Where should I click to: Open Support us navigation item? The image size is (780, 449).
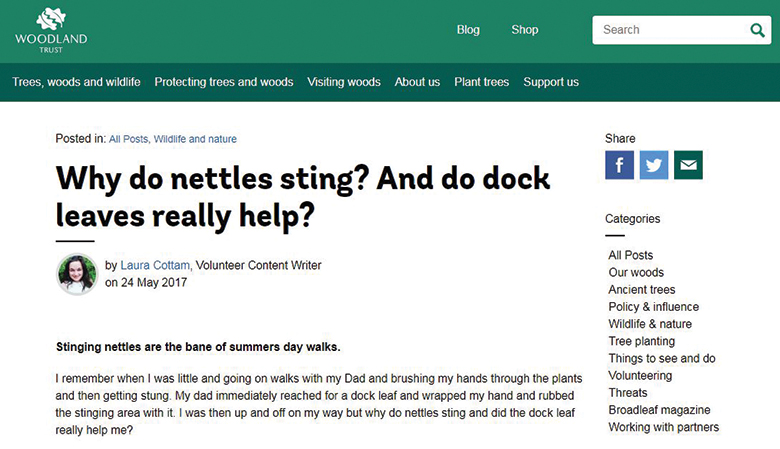551,82
